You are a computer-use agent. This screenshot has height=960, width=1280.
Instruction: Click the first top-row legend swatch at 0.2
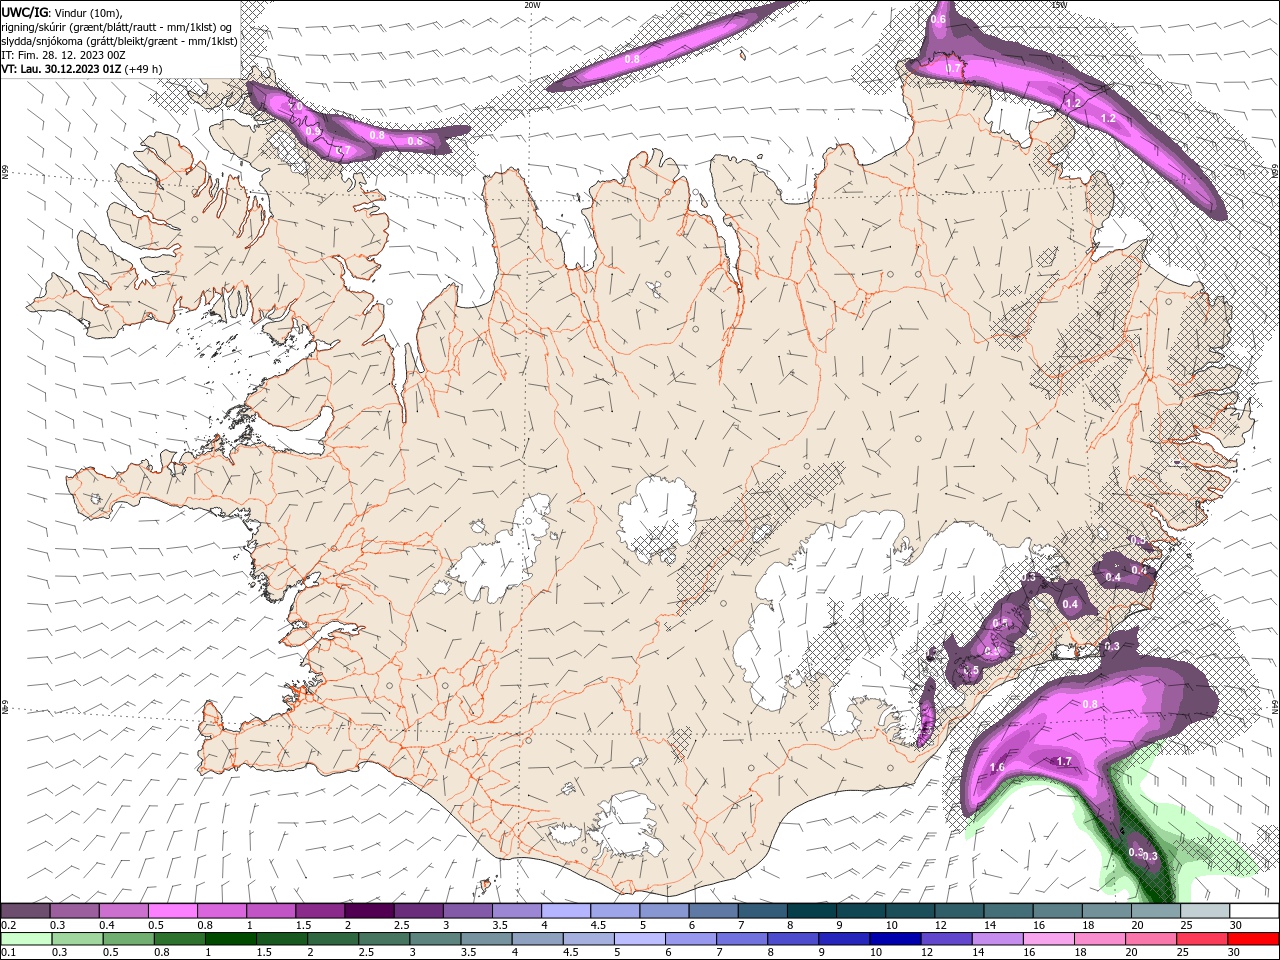(25, 911)
